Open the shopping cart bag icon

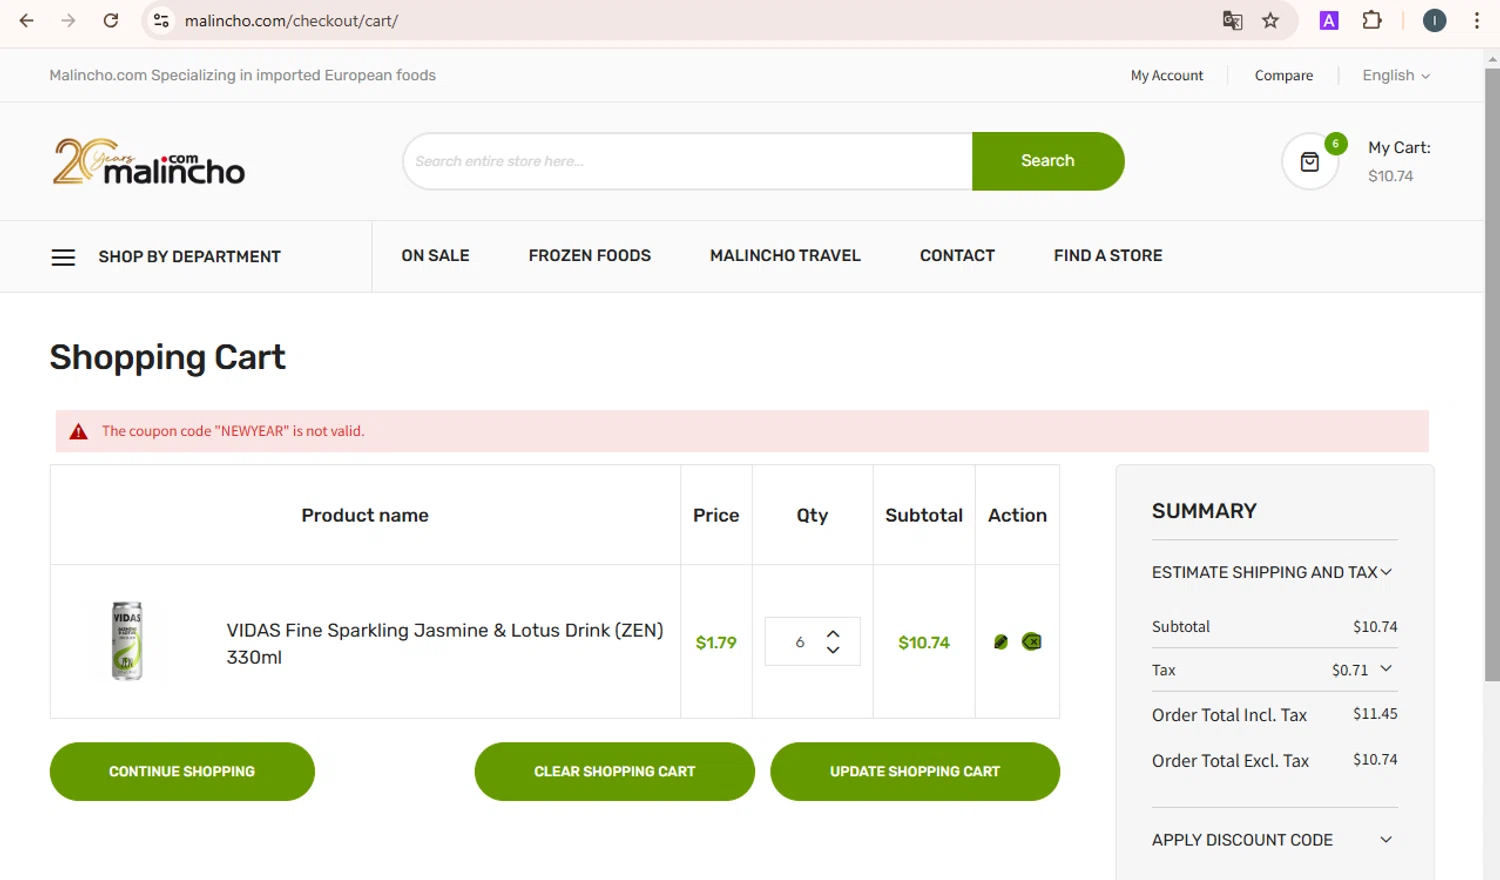1310,162
